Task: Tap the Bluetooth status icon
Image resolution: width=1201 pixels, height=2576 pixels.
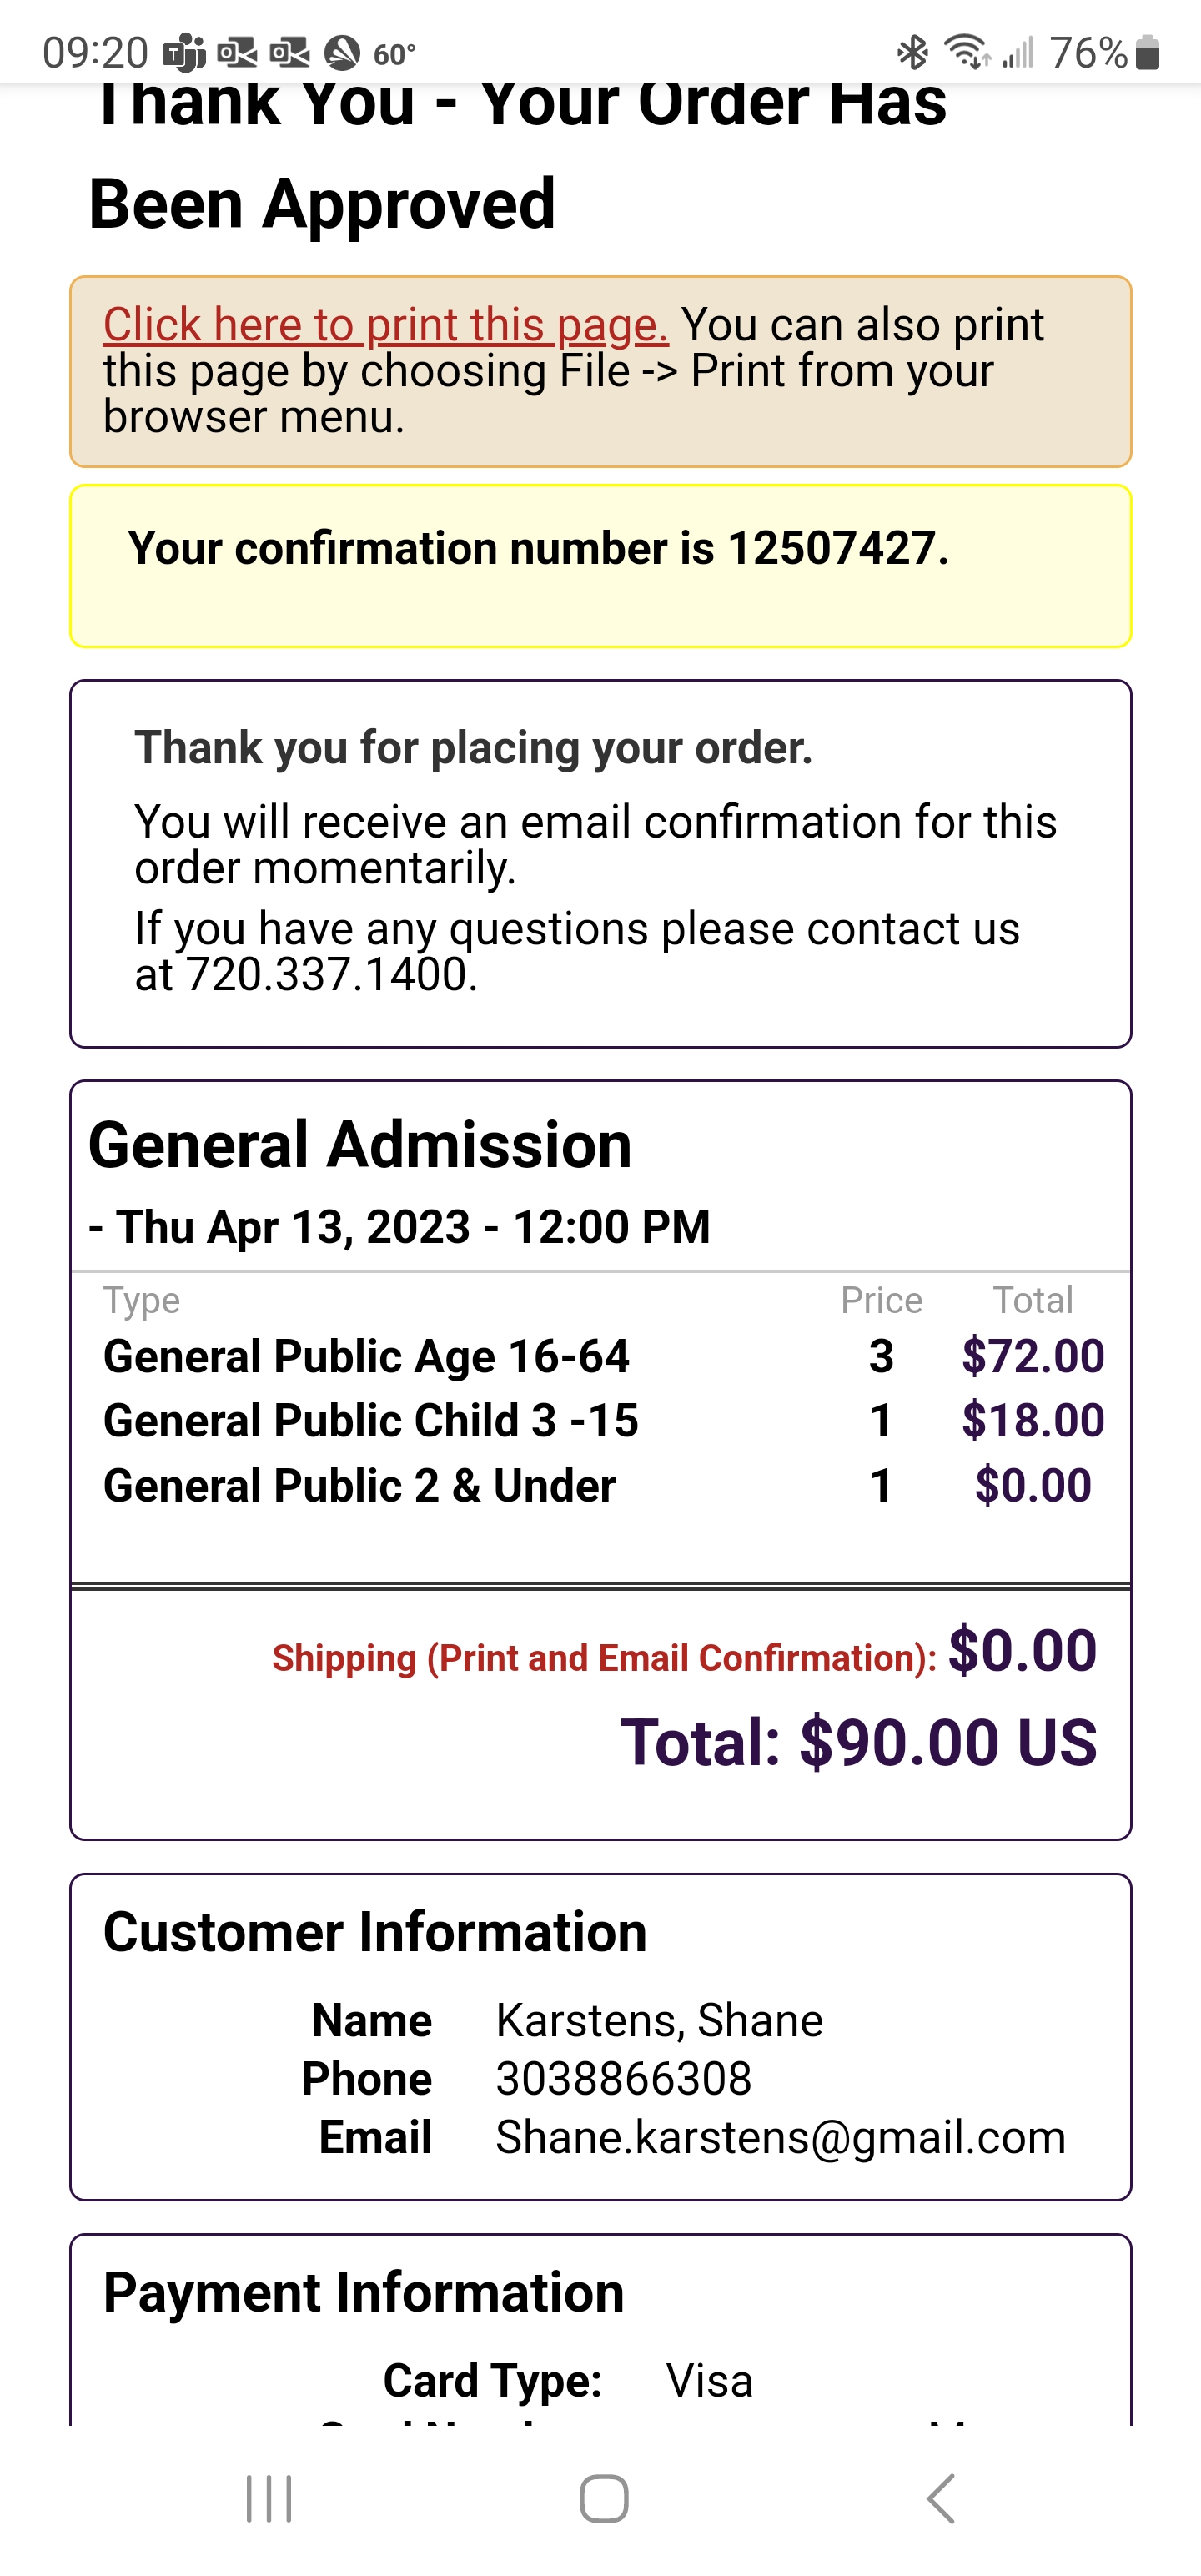Action: pos(912,52)
